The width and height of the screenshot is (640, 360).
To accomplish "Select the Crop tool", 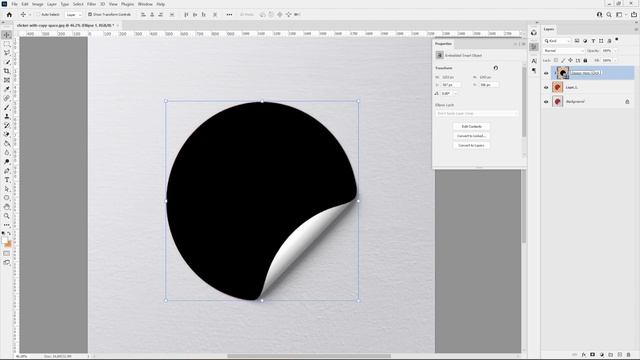I will coord(7,71).
